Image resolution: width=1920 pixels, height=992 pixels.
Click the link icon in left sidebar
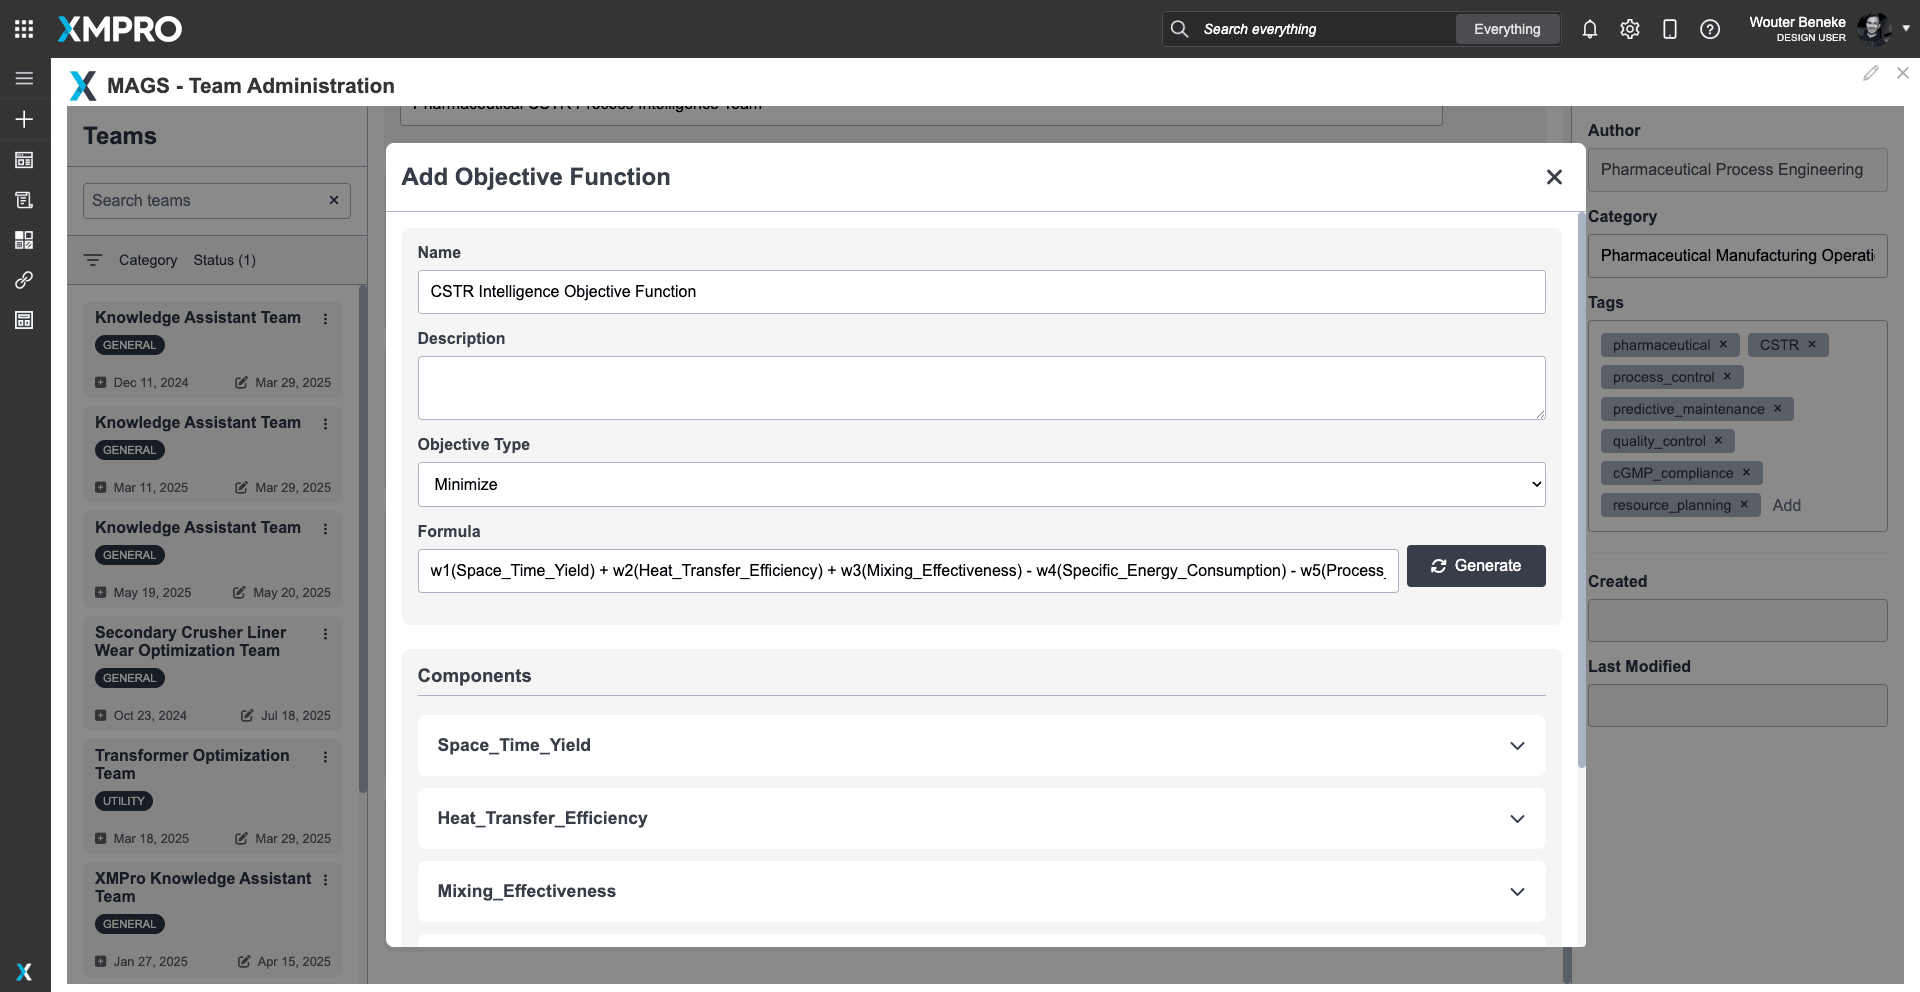(24, 280)
